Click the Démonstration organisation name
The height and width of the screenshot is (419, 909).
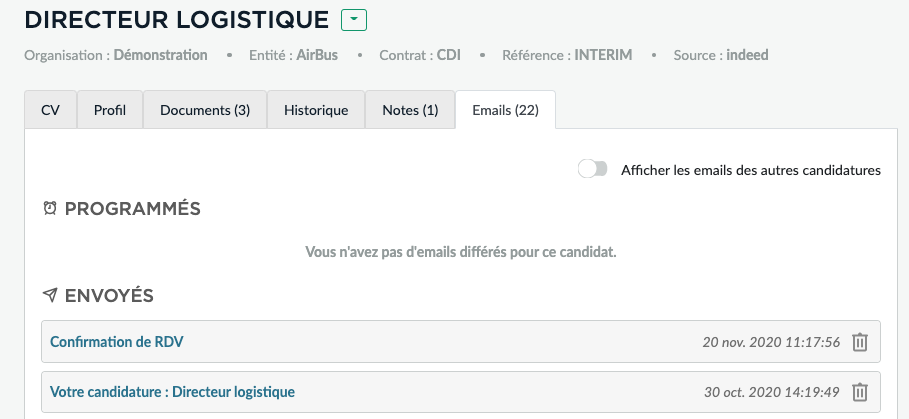coord(160,55)
